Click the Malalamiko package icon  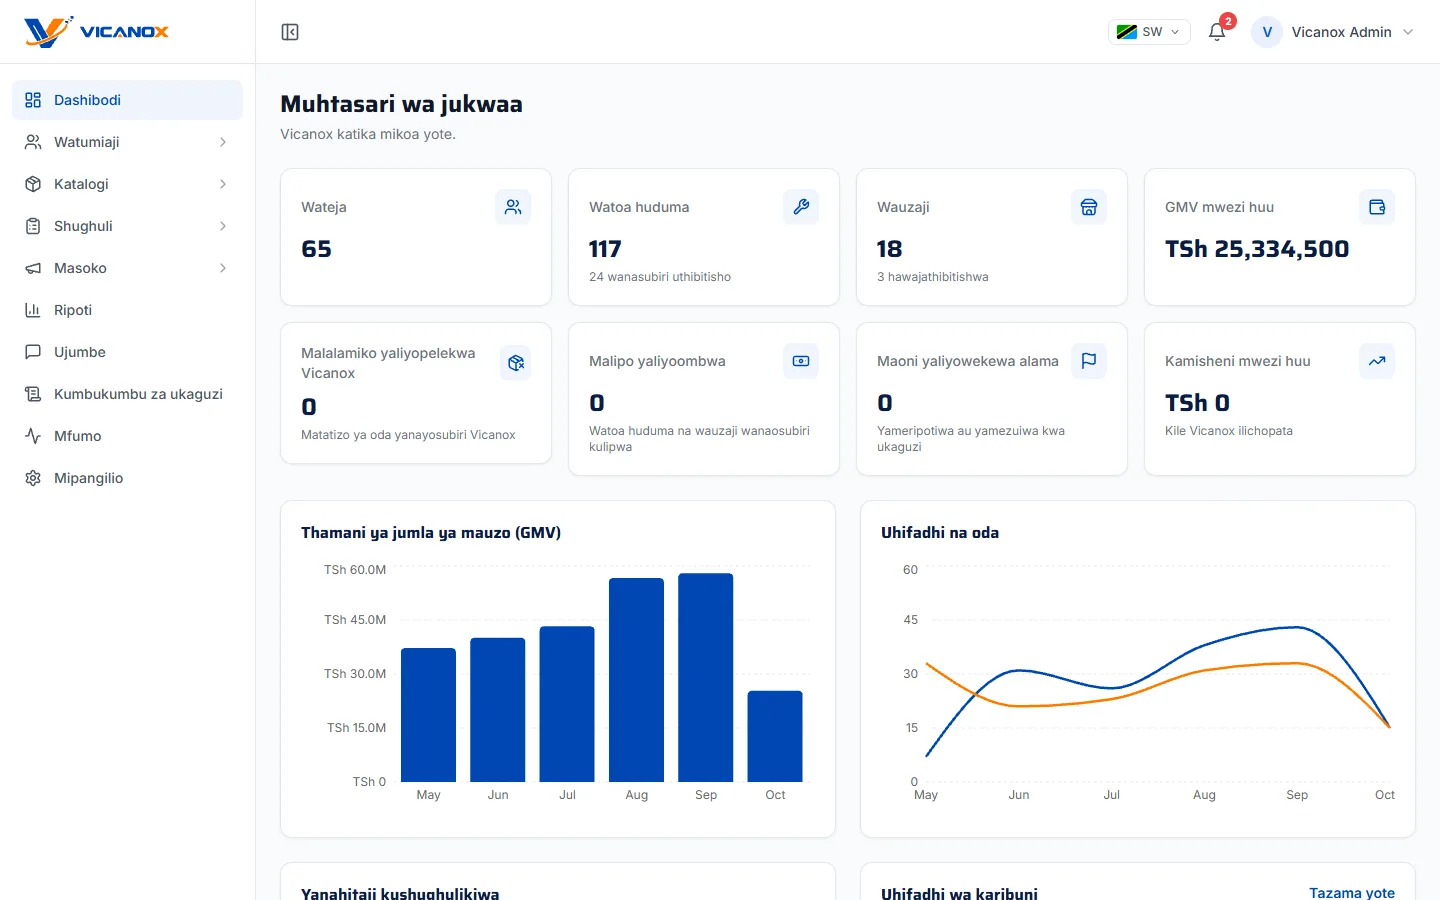pyautogui.click(x=516, y=363)
